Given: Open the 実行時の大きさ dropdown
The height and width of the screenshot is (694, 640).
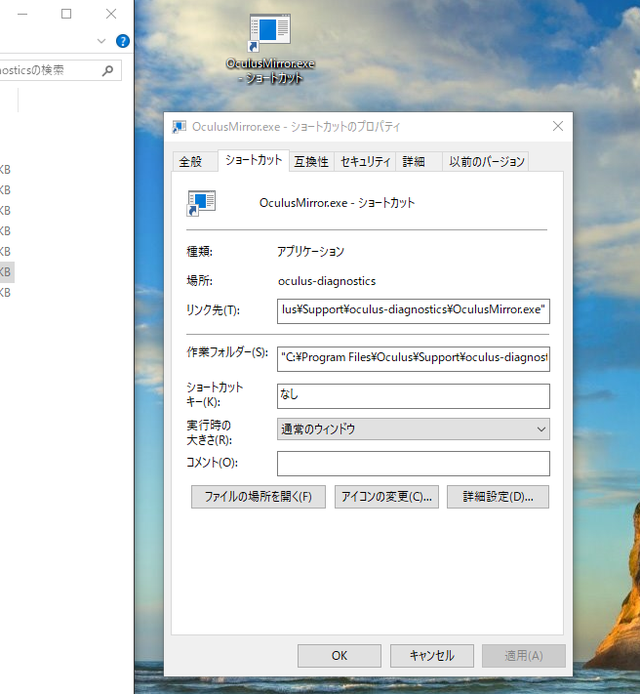Looking at the screenshot, I should click(413, 429).
